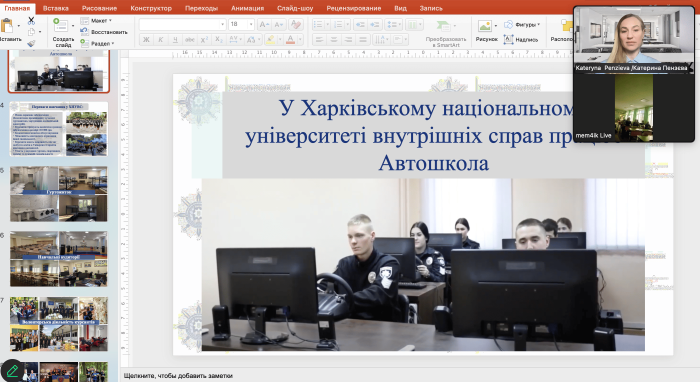The height and width of the screenshot is (382, 700).
Task: Select slide 7 volunteer activity thumbnail
Action: click(58, 324)
